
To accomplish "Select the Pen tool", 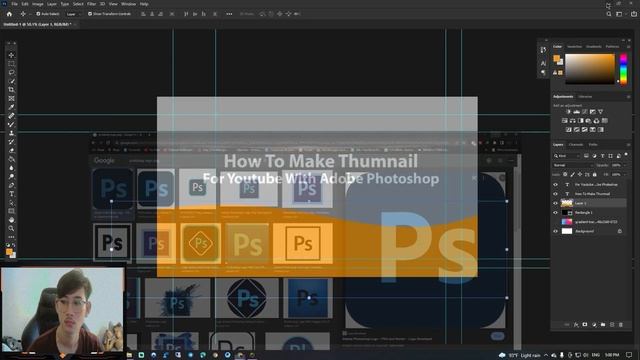I will pos(11,185).
